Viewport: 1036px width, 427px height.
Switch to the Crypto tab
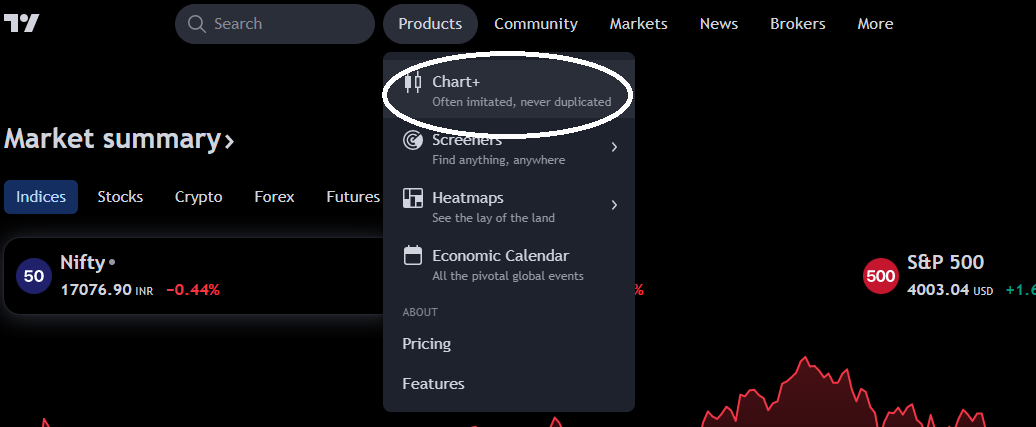pyautogui.click(x=198, y=197)
